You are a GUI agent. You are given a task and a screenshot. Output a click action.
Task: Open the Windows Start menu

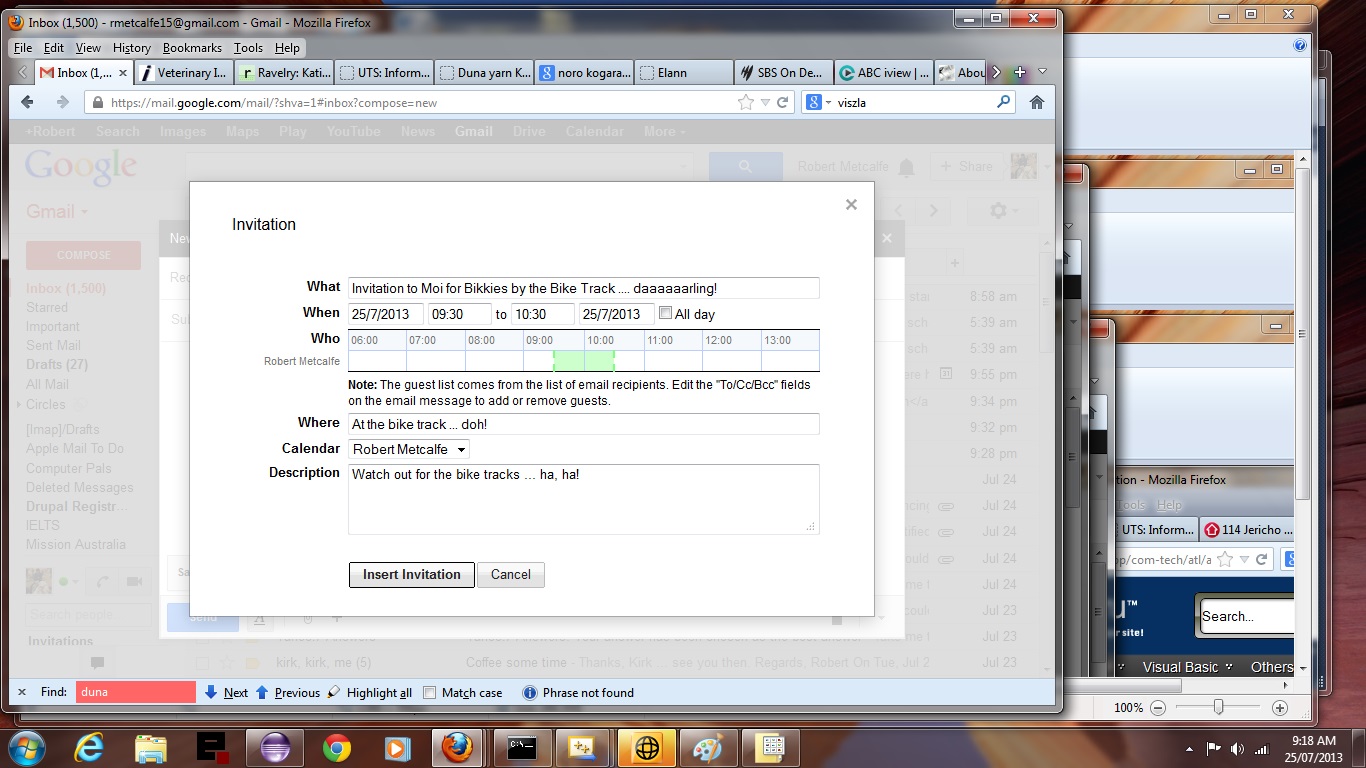tap(26, 747)
